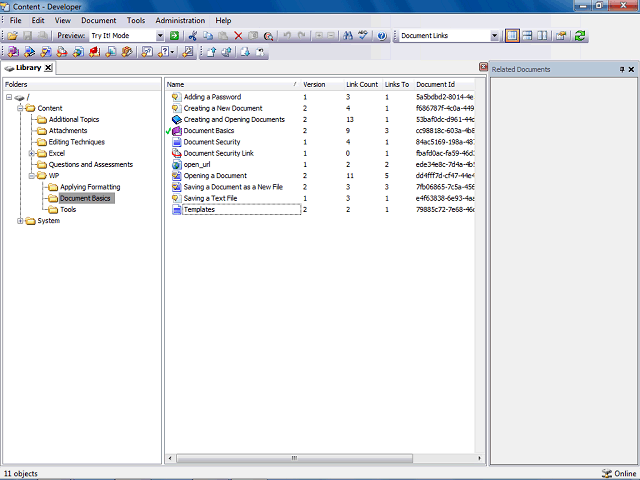Image resolution: width=640 pixels, height=480 pixels.
Task: Open the File menu
Action: (16, 20)
